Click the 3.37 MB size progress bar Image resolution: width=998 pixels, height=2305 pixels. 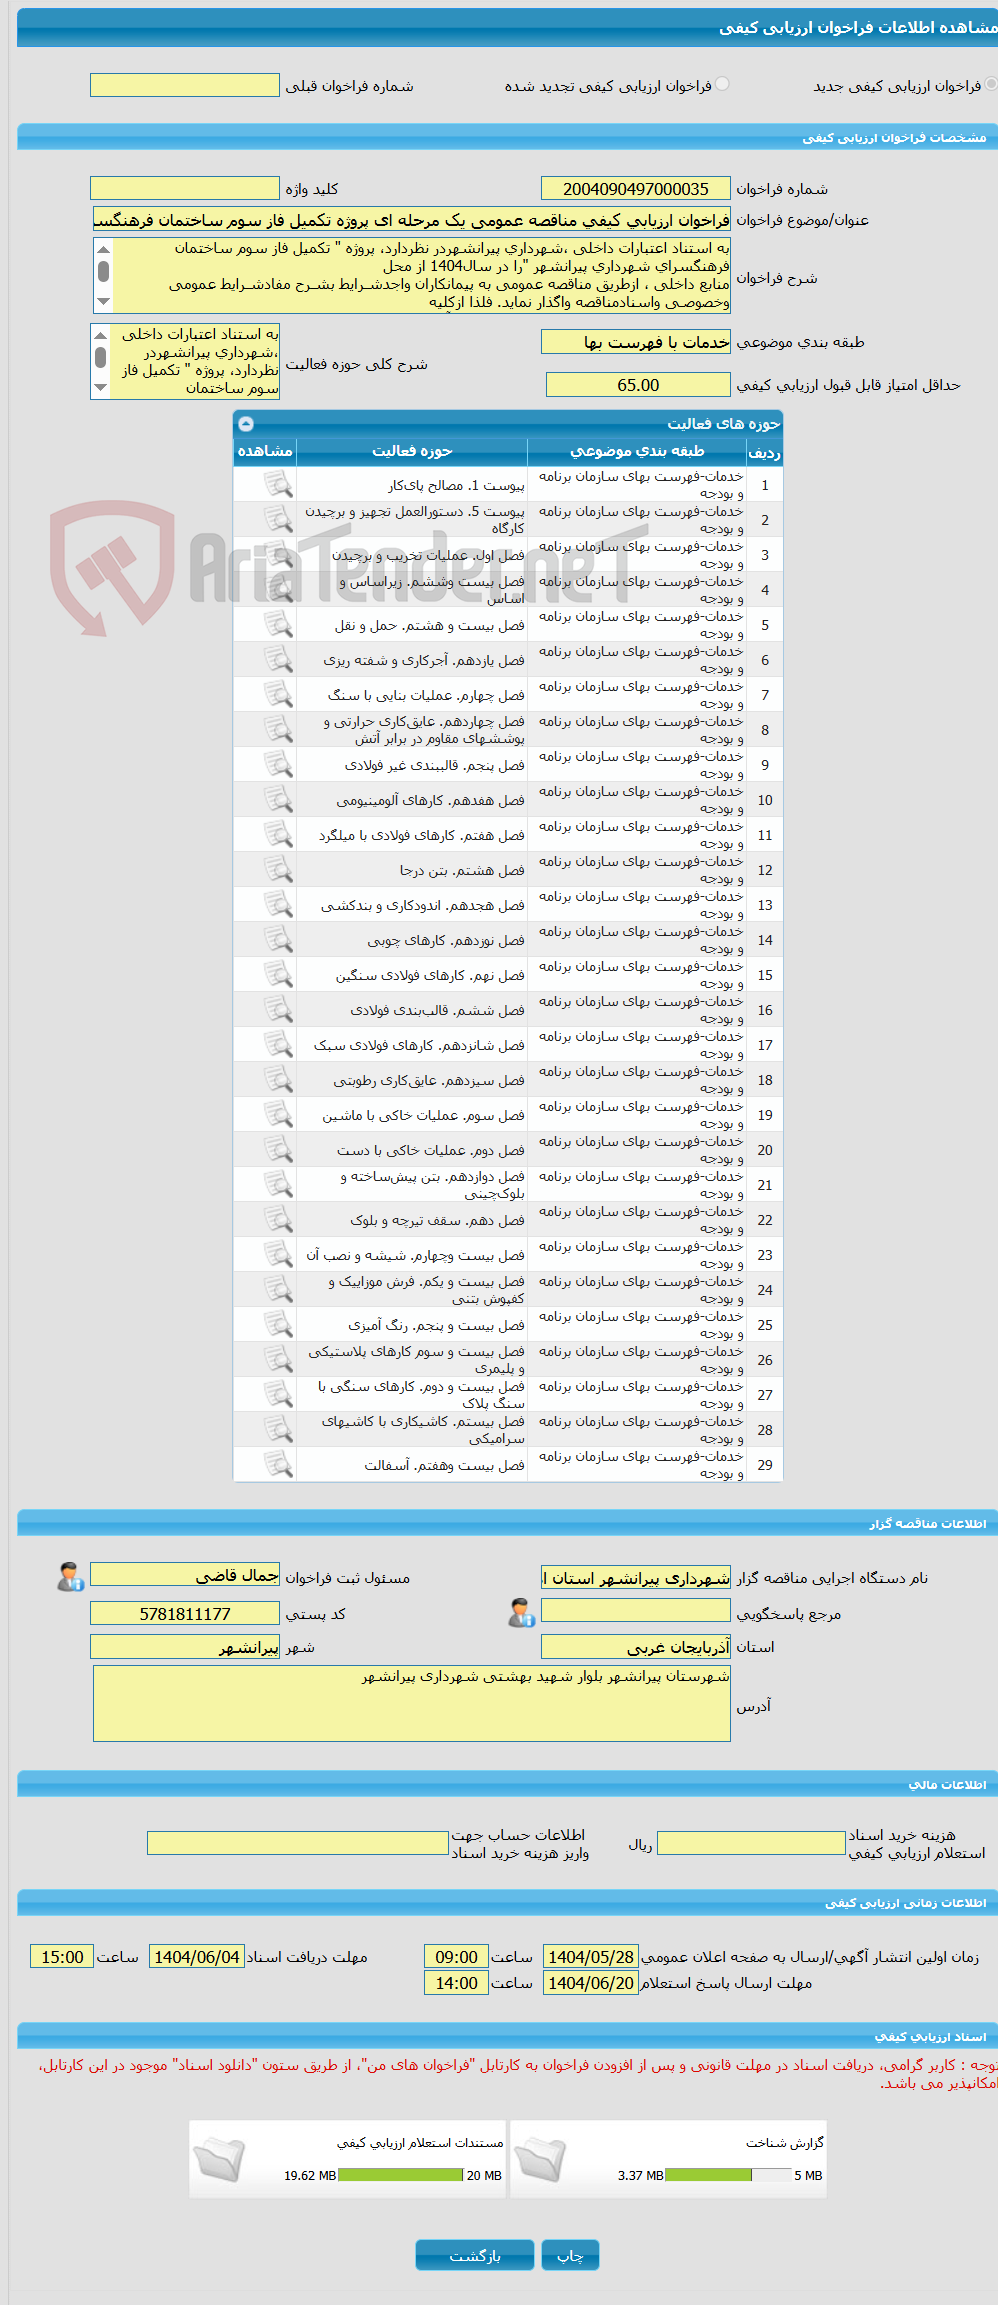pos(729,2175)
